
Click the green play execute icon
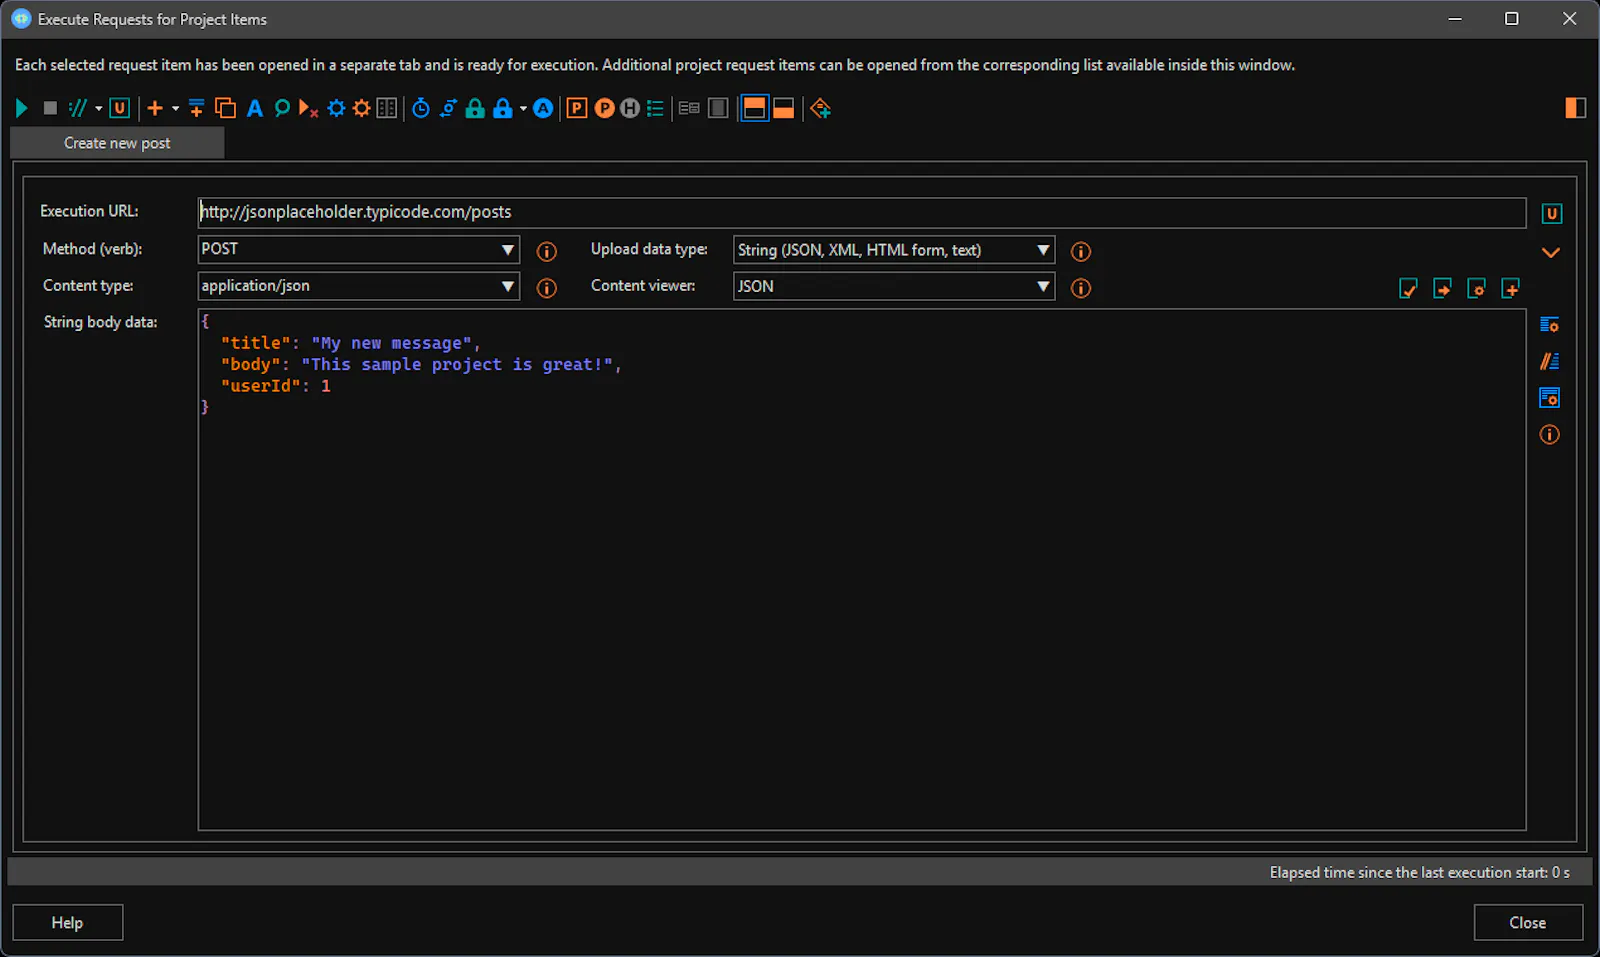click(x=22, y=108)
